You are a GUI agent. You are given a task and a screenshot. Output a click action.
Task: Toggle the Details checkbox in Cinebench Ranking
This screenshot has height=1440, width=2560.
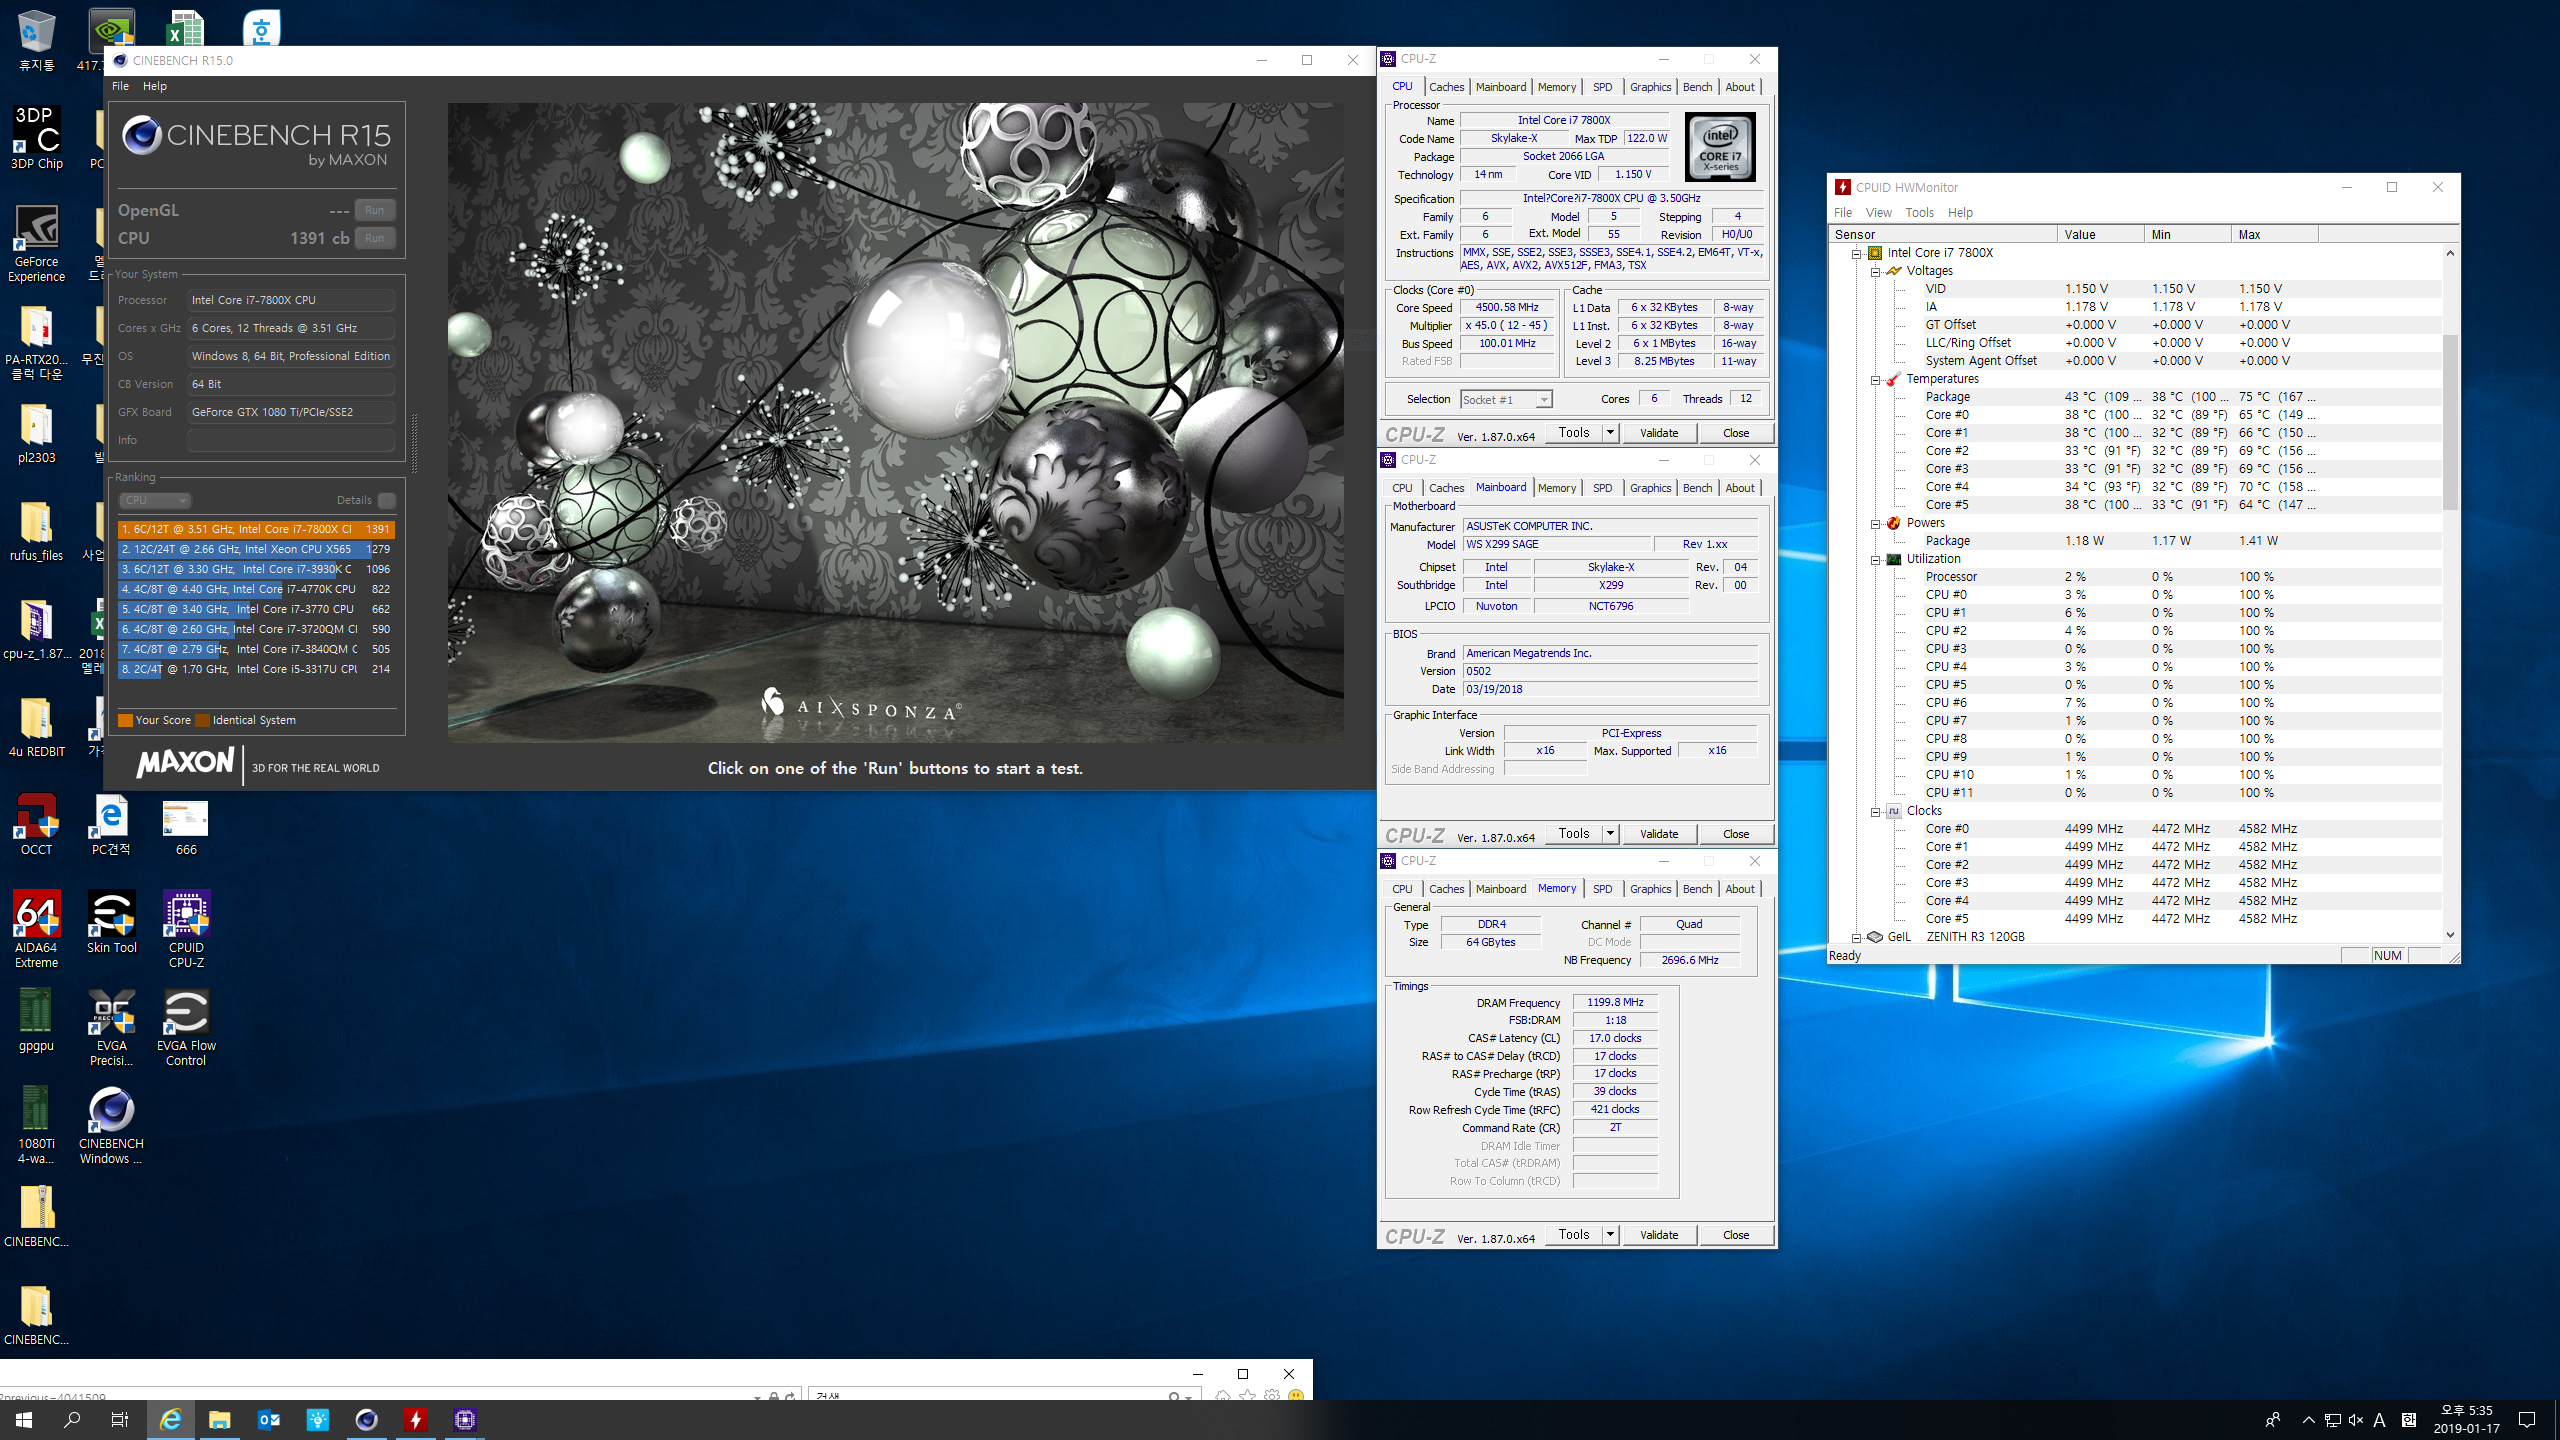pyautogui.click(x=387, y=500)
